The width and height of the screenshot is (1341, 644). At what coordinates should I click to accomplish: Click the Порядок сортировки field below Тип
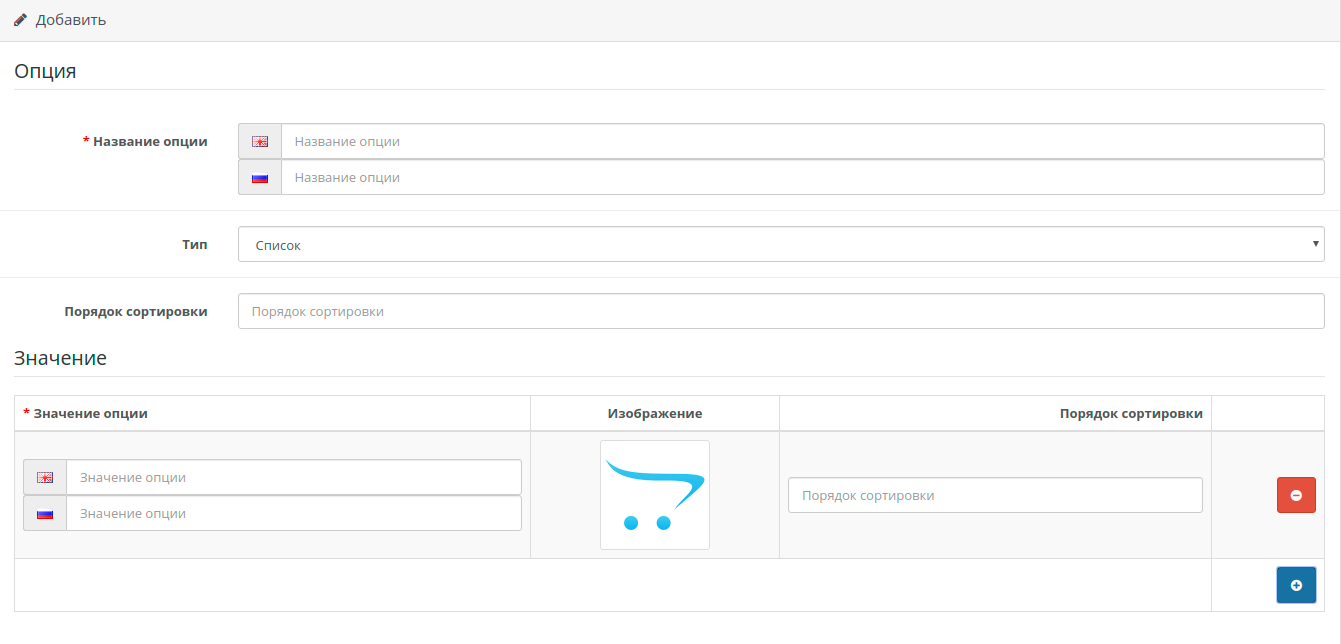[x=781, y=311]
